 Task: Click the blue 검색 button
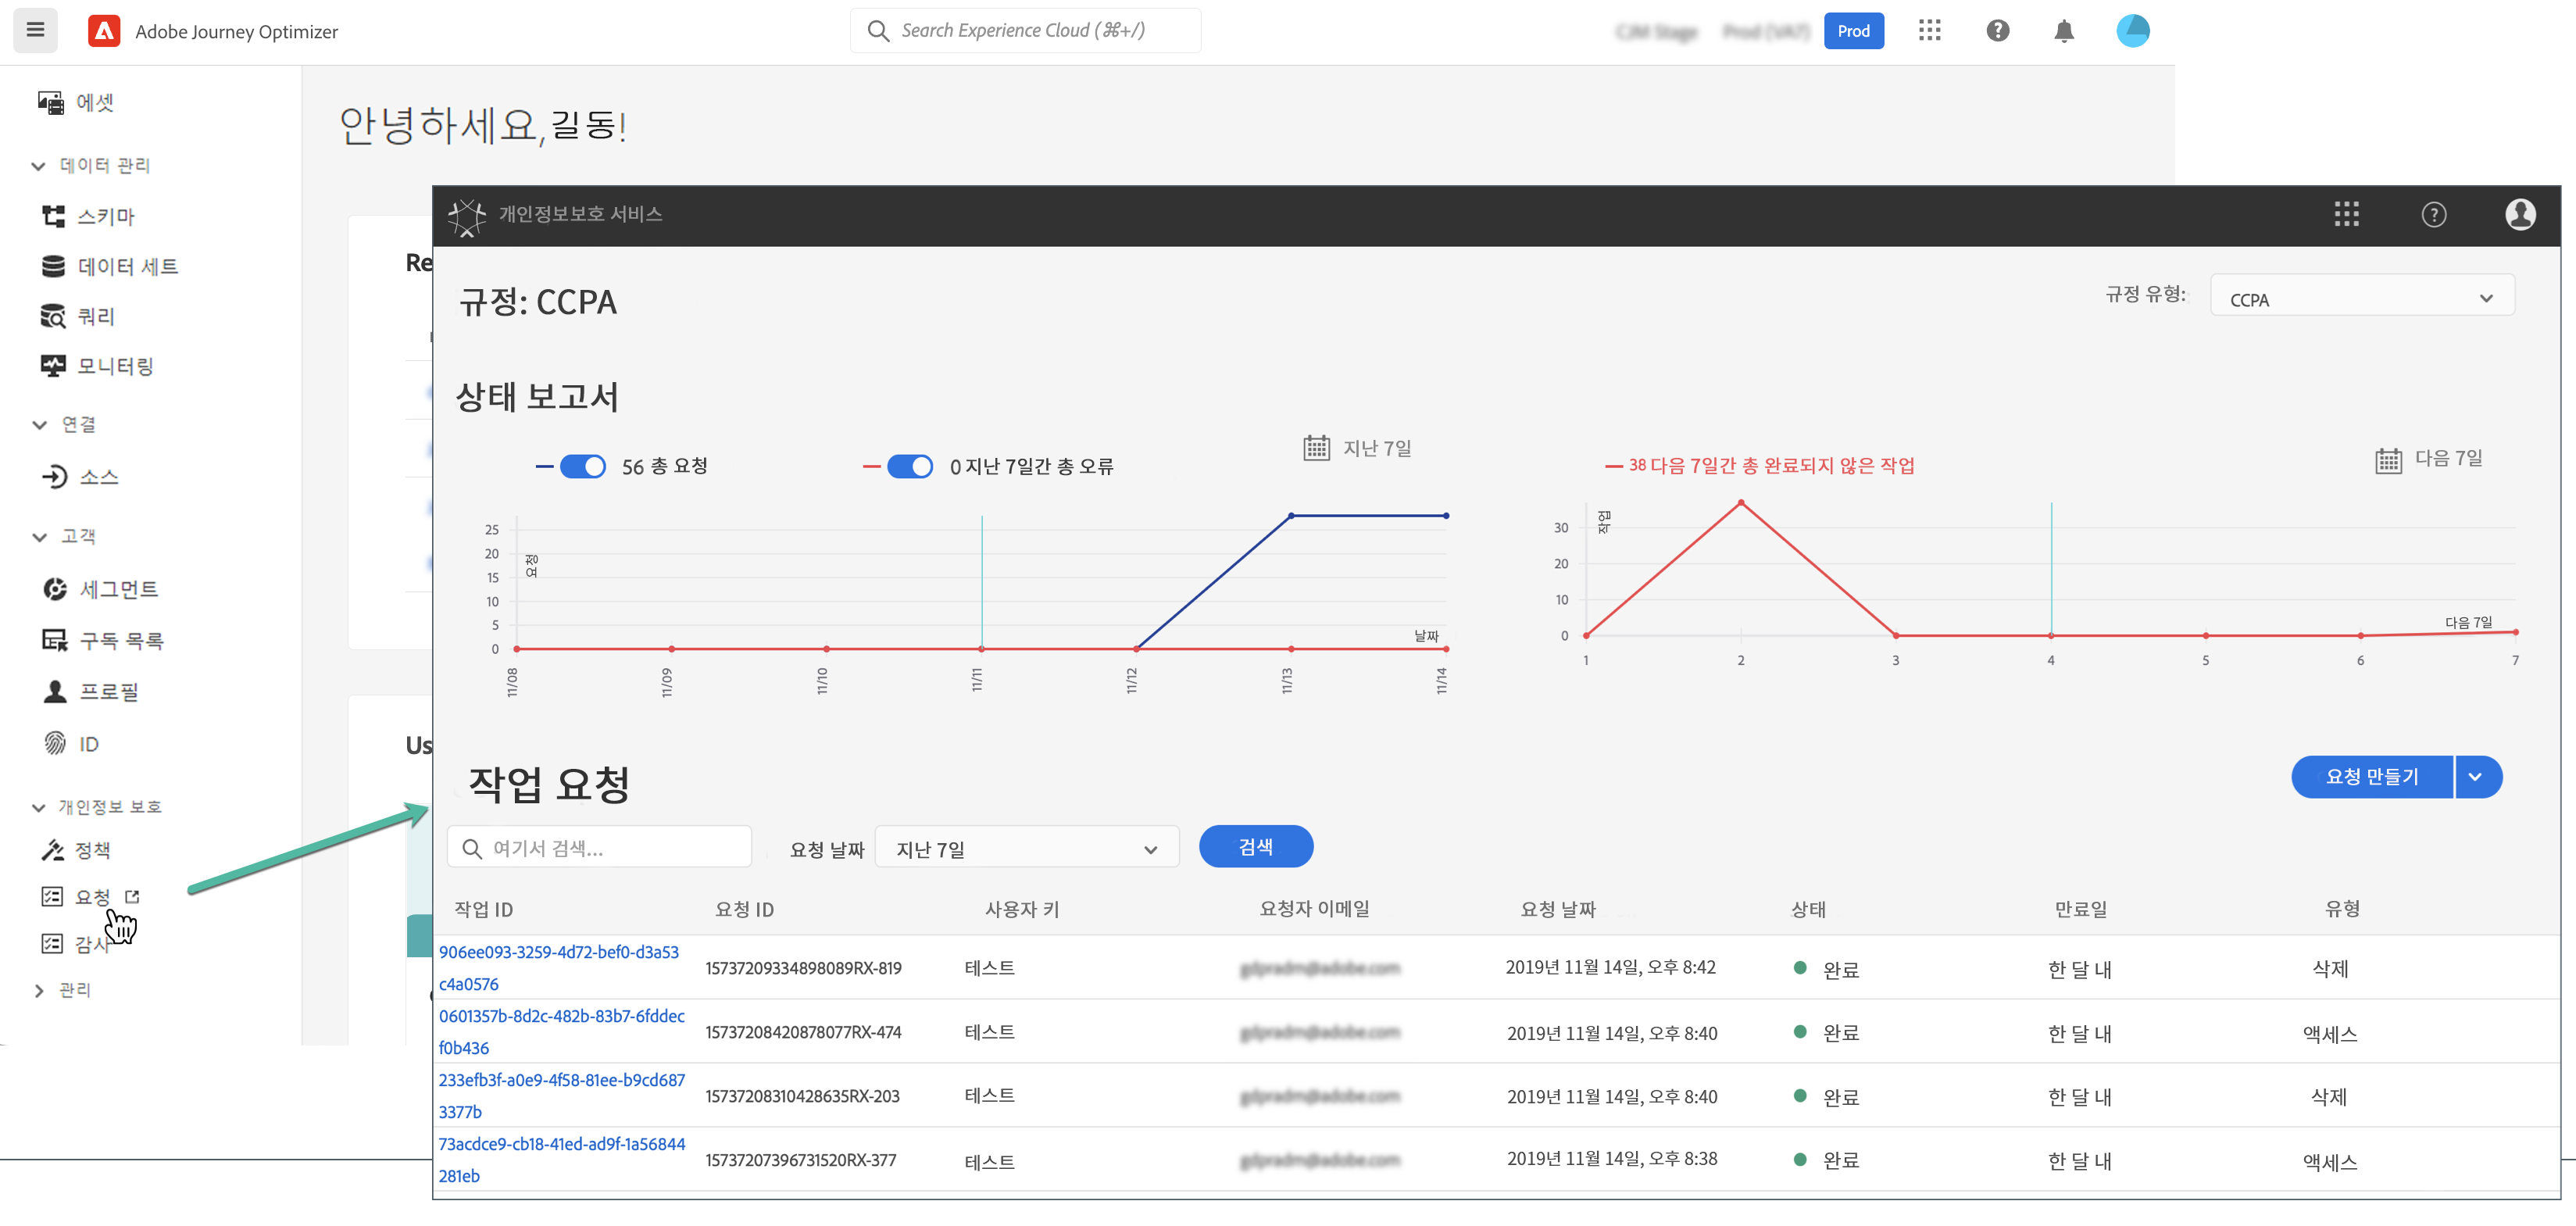[x=1255, y=847]
